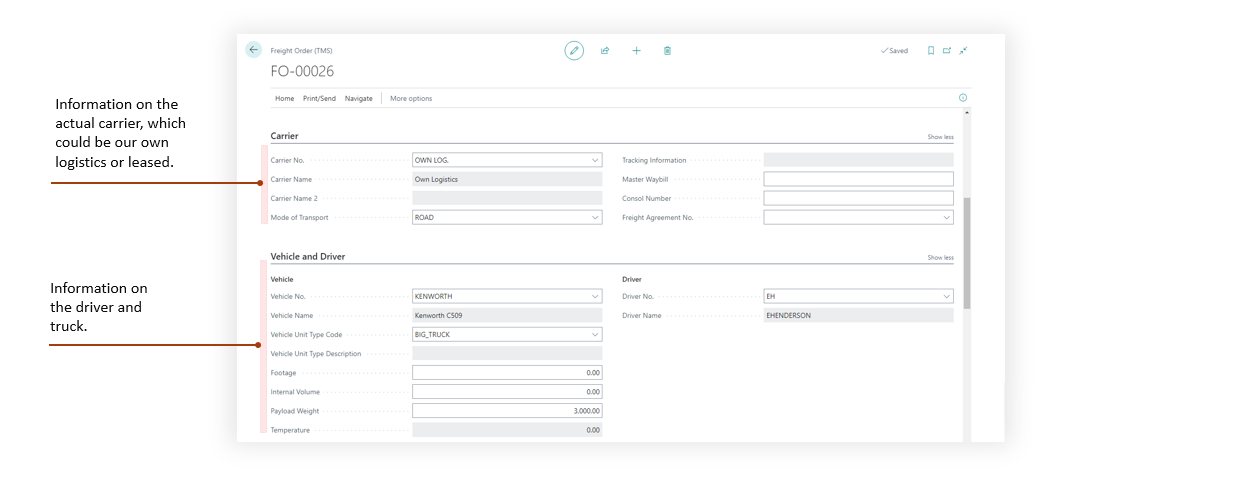Open the Mode of Transport dropdown
The height and width of the screenshot is (481, 1236).
tap(595, 217)
